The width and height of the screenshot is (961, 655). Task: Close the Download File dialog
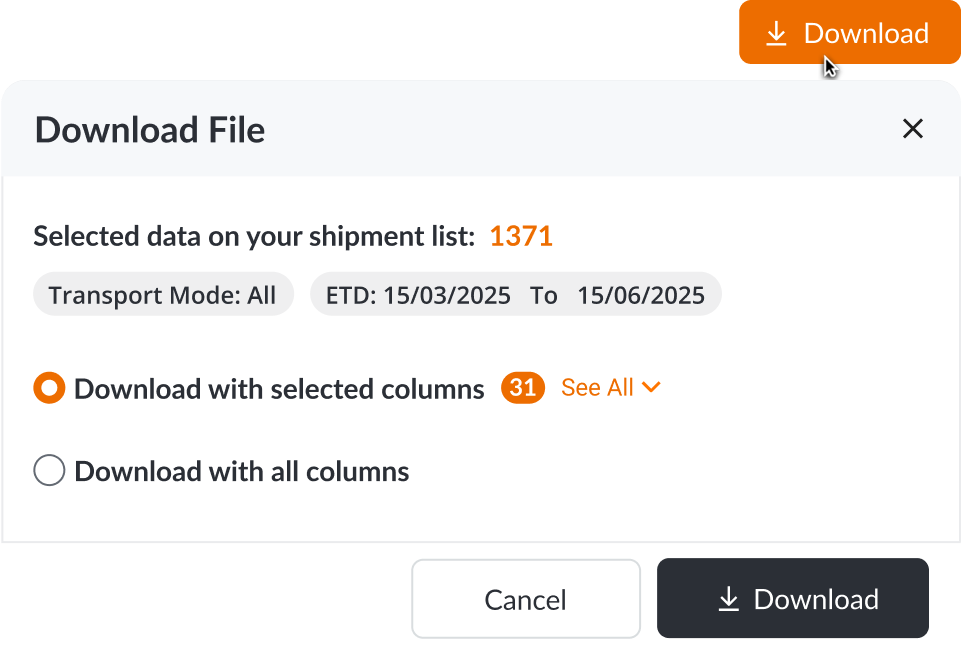912,129
